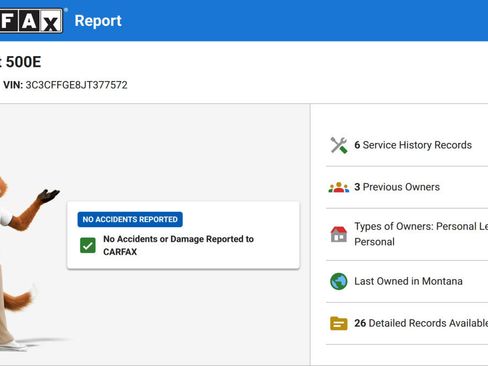
Task: Click the Report header text
Action: tap(98, 21)
